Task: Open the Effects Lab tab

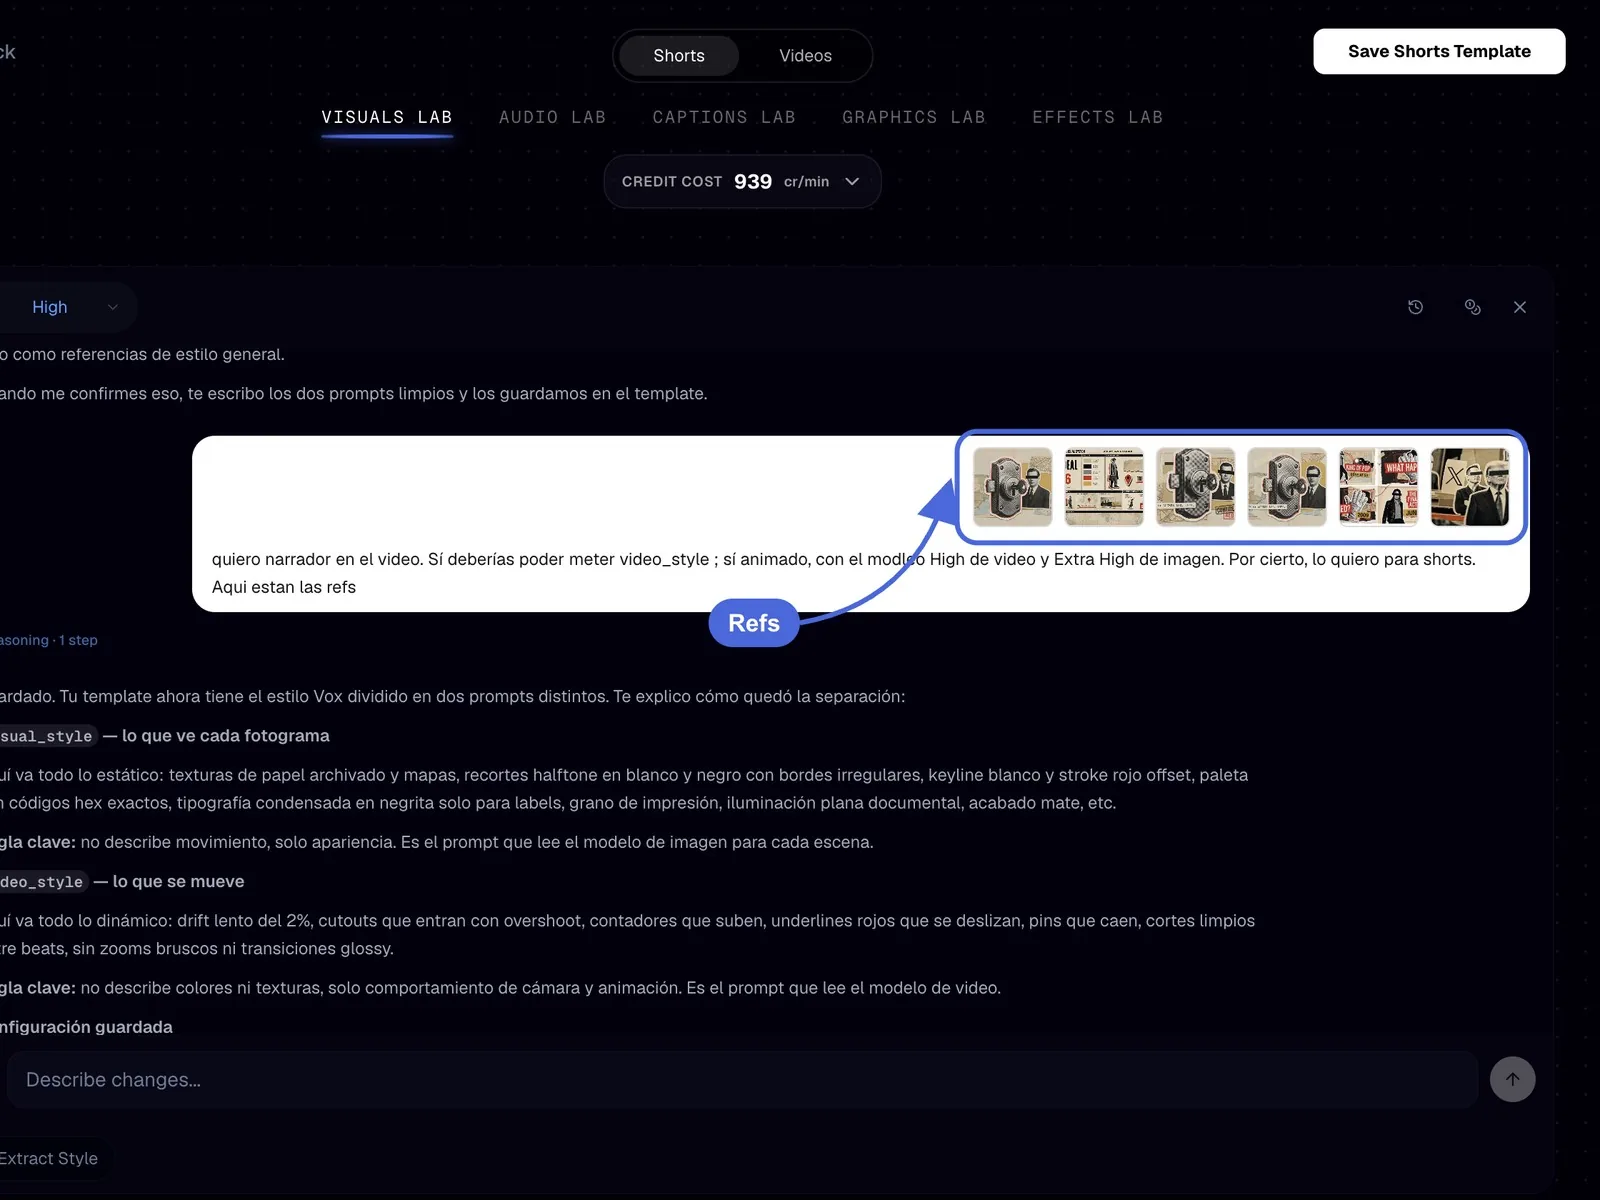Action: point(1098,117)
